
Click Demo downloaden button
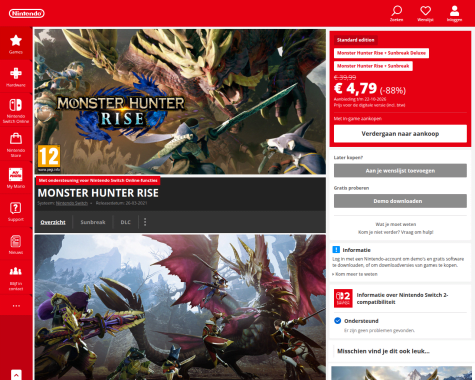(400, 201)
